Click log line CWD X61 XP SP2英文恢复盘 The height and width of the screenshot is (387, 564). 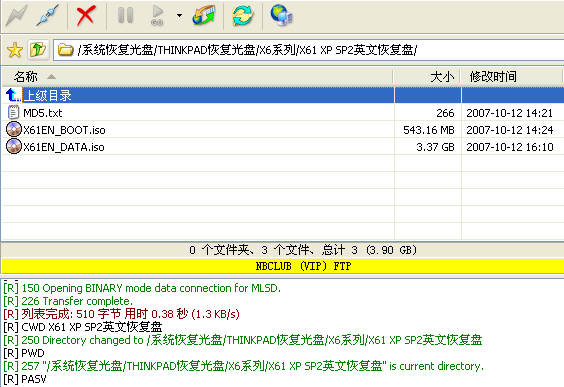pos(83,327)
